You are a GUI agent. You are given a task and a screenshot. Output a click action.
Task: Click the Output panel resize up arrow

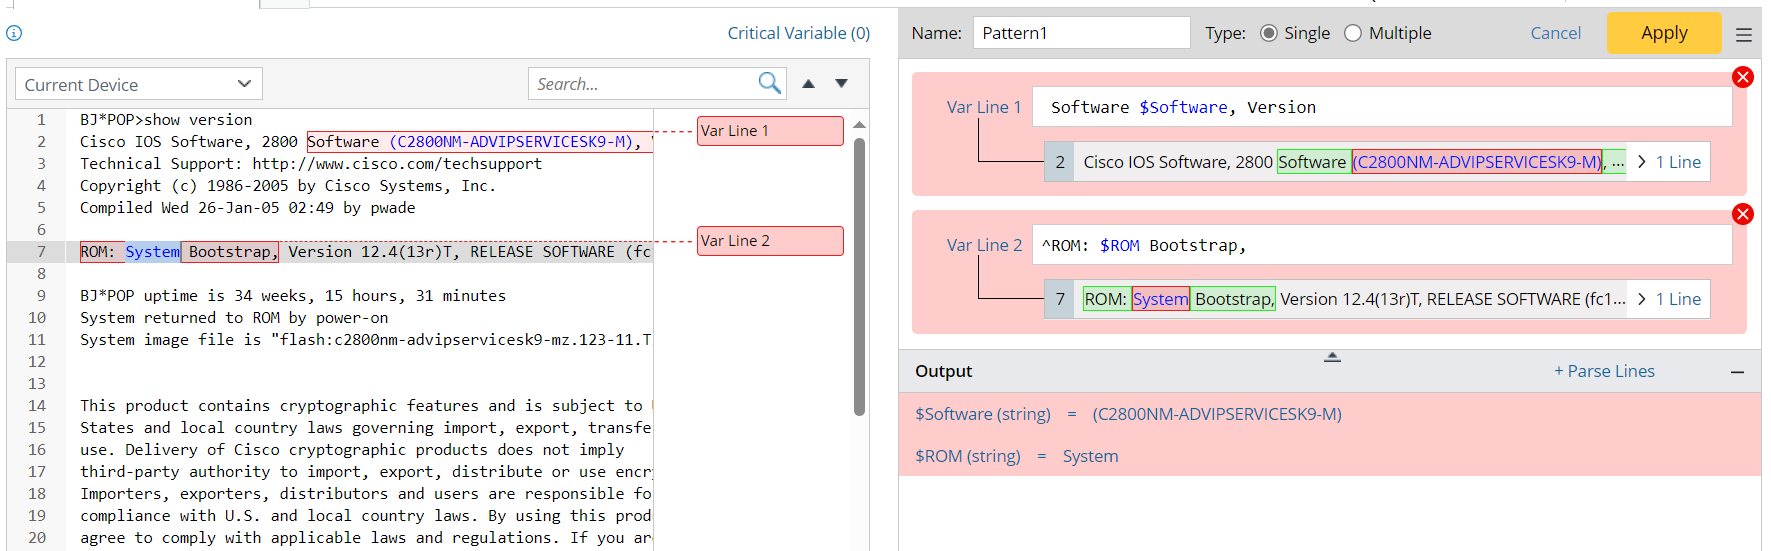point(1332,357)
